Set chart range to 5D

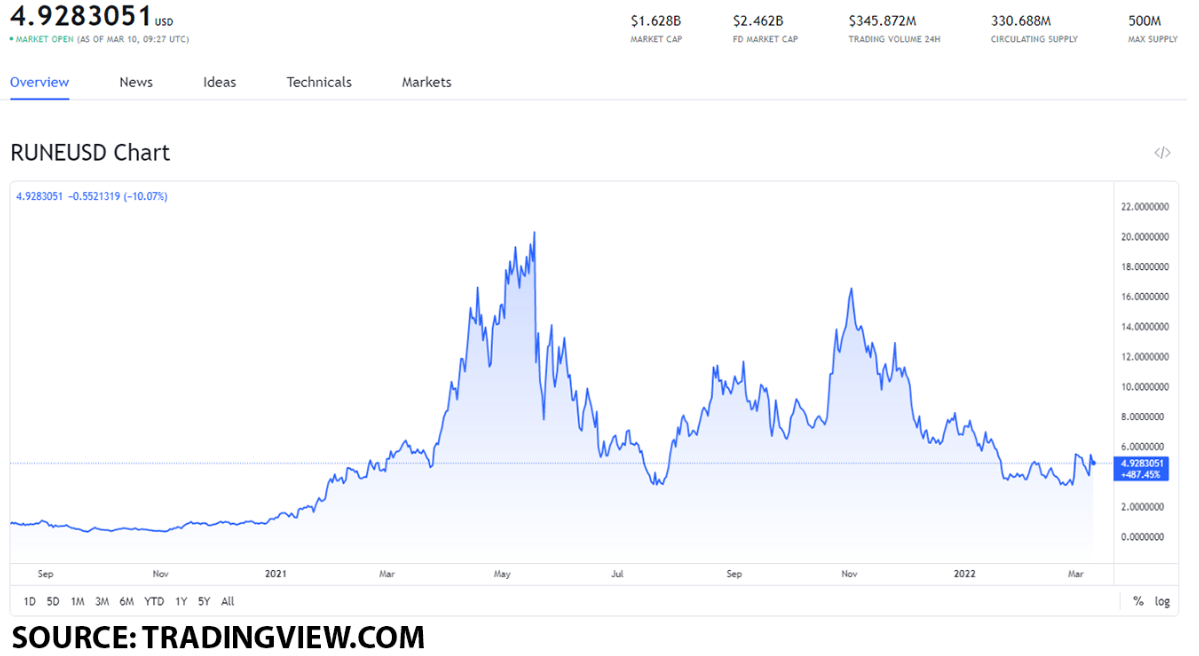point(53,602)
